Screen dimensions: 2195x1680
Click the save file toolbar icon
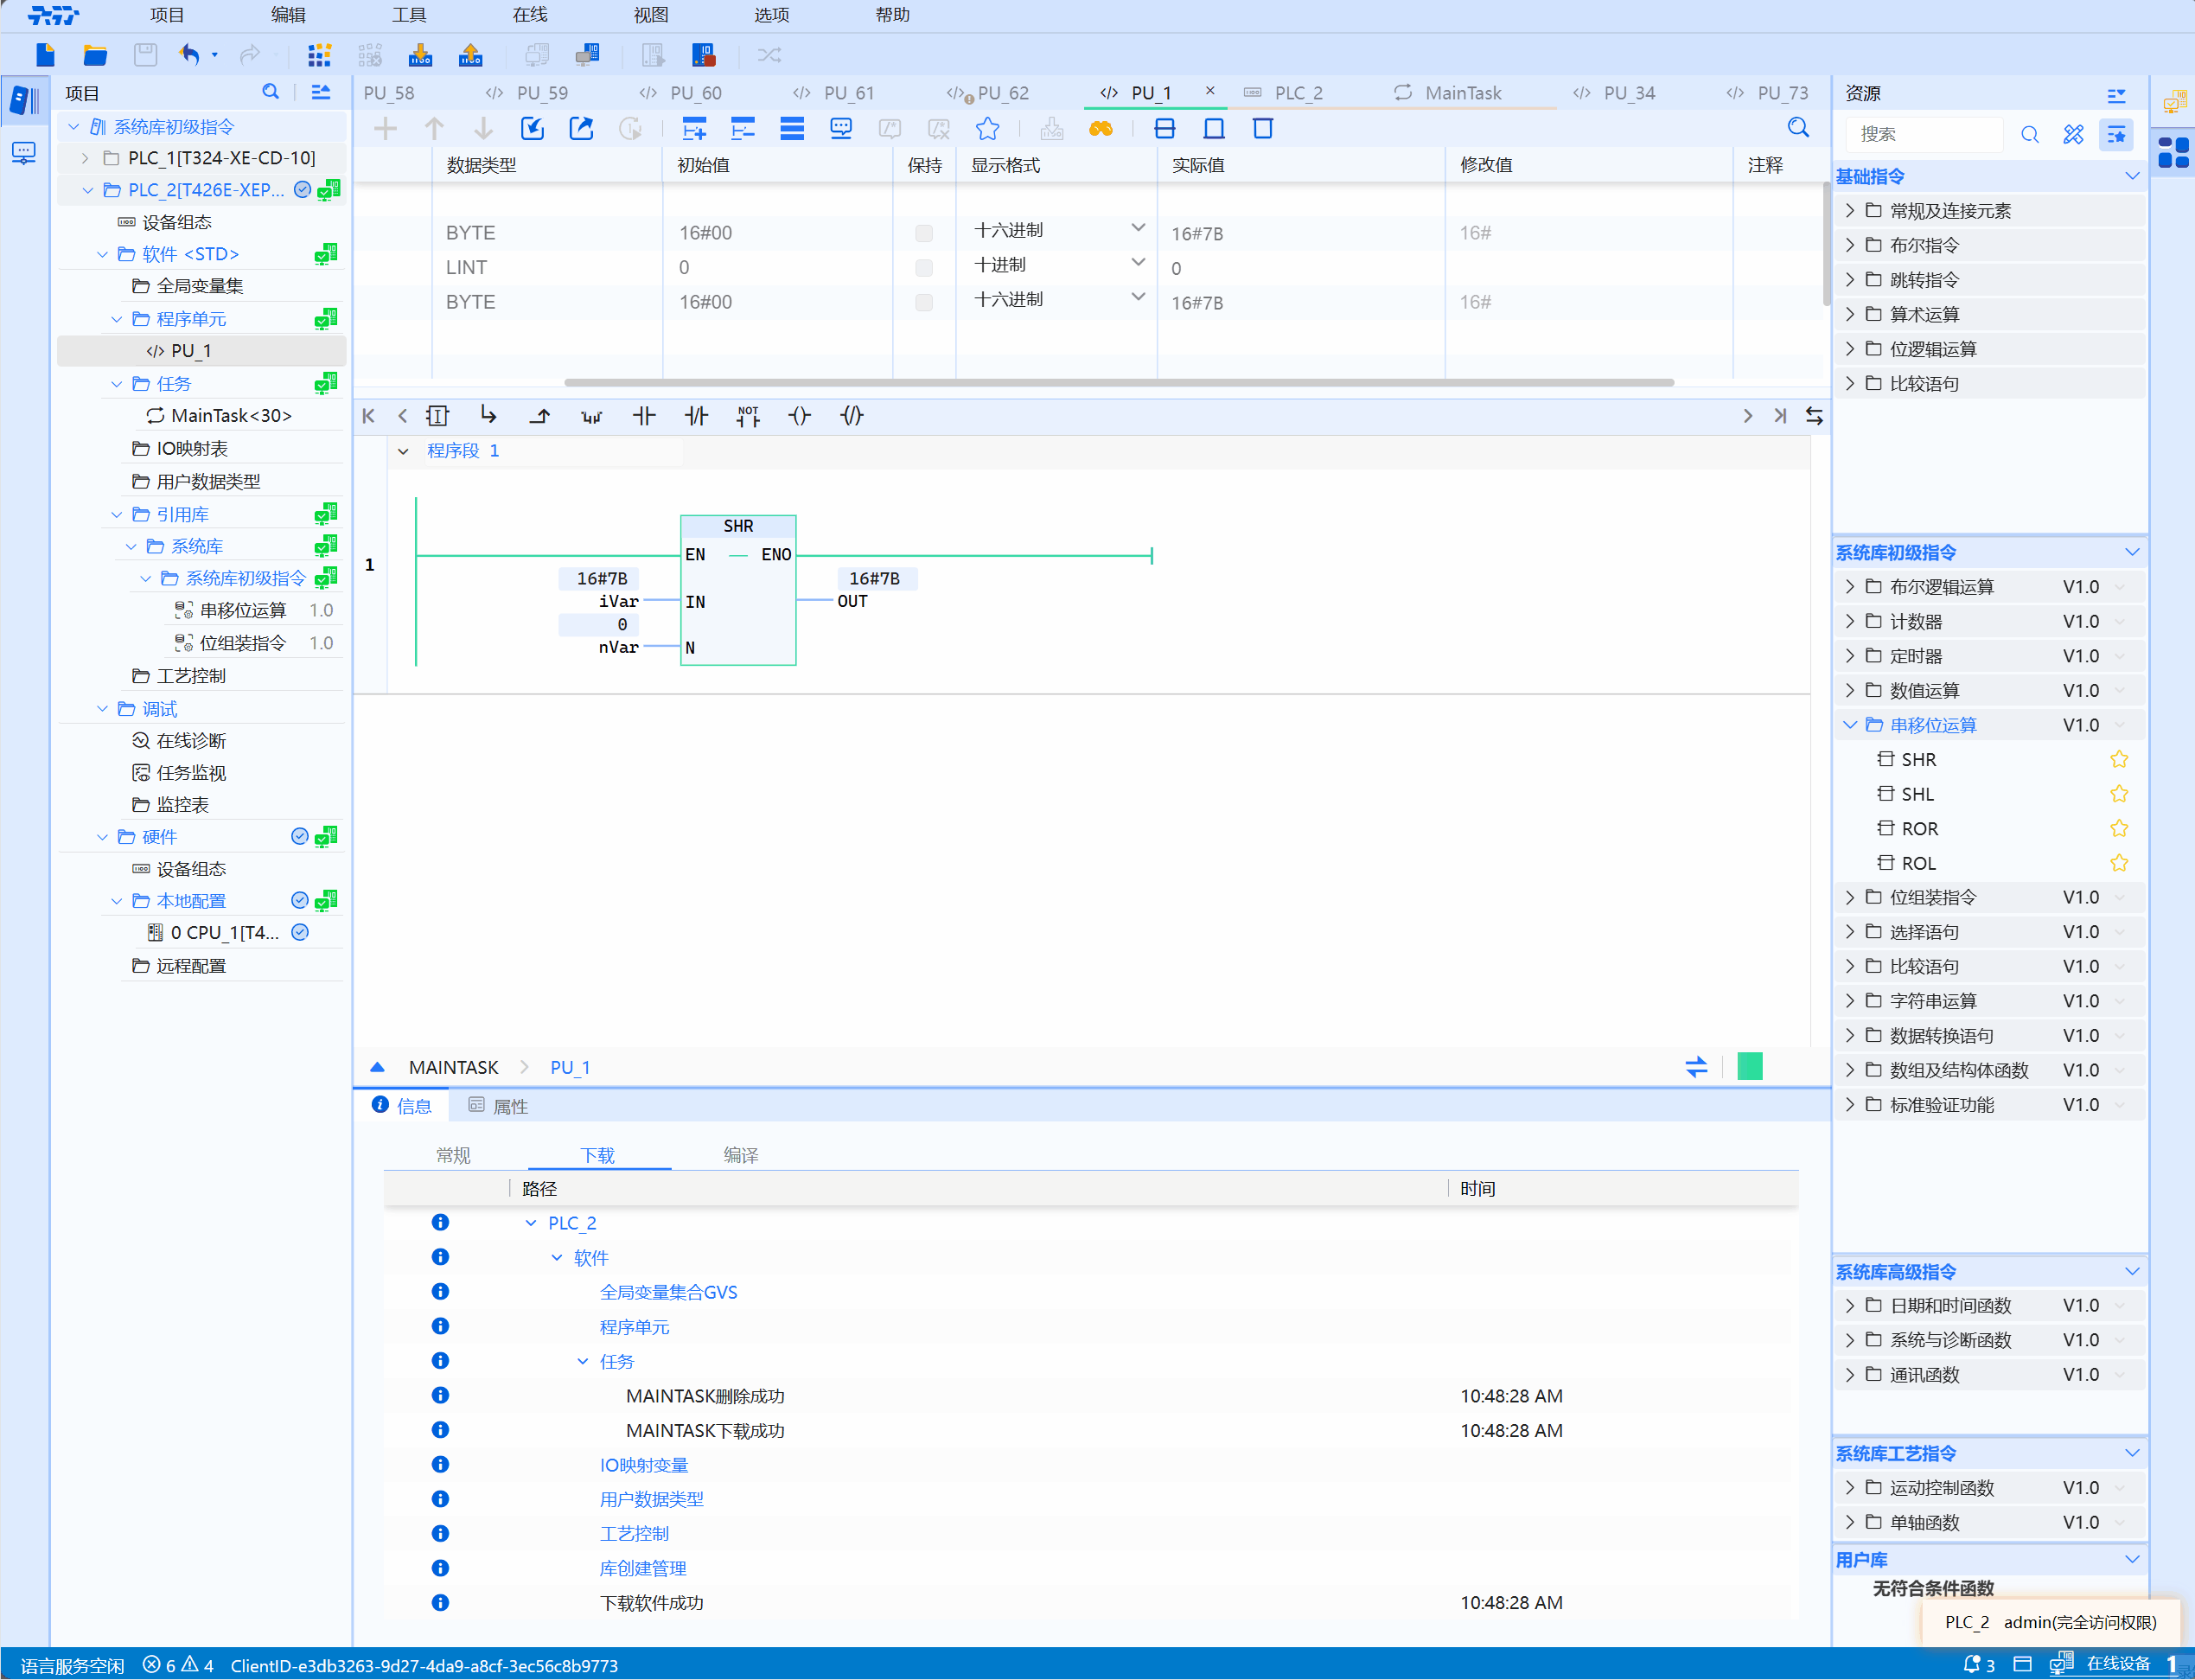145,55
